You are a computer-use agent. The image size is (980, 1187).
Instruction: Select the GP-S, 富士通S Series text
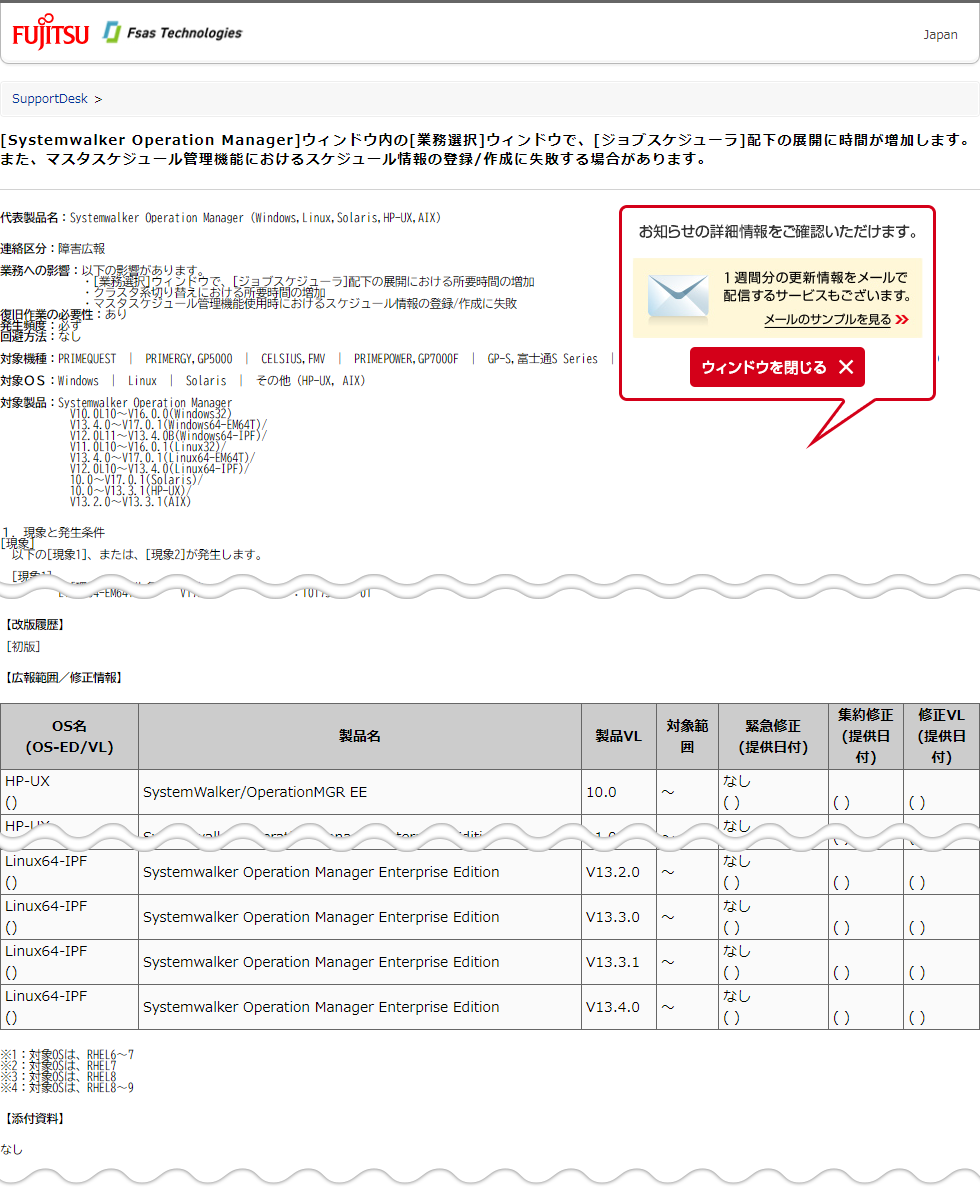[x=543, y=359]
